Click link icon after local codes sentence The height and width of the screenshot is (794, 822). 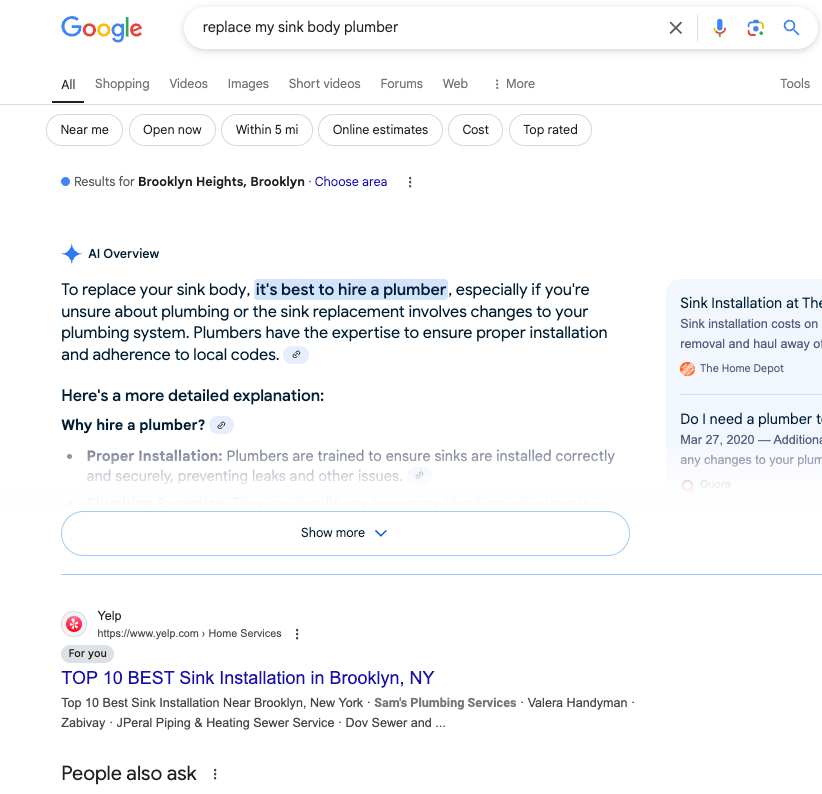[x=295, y=355]
